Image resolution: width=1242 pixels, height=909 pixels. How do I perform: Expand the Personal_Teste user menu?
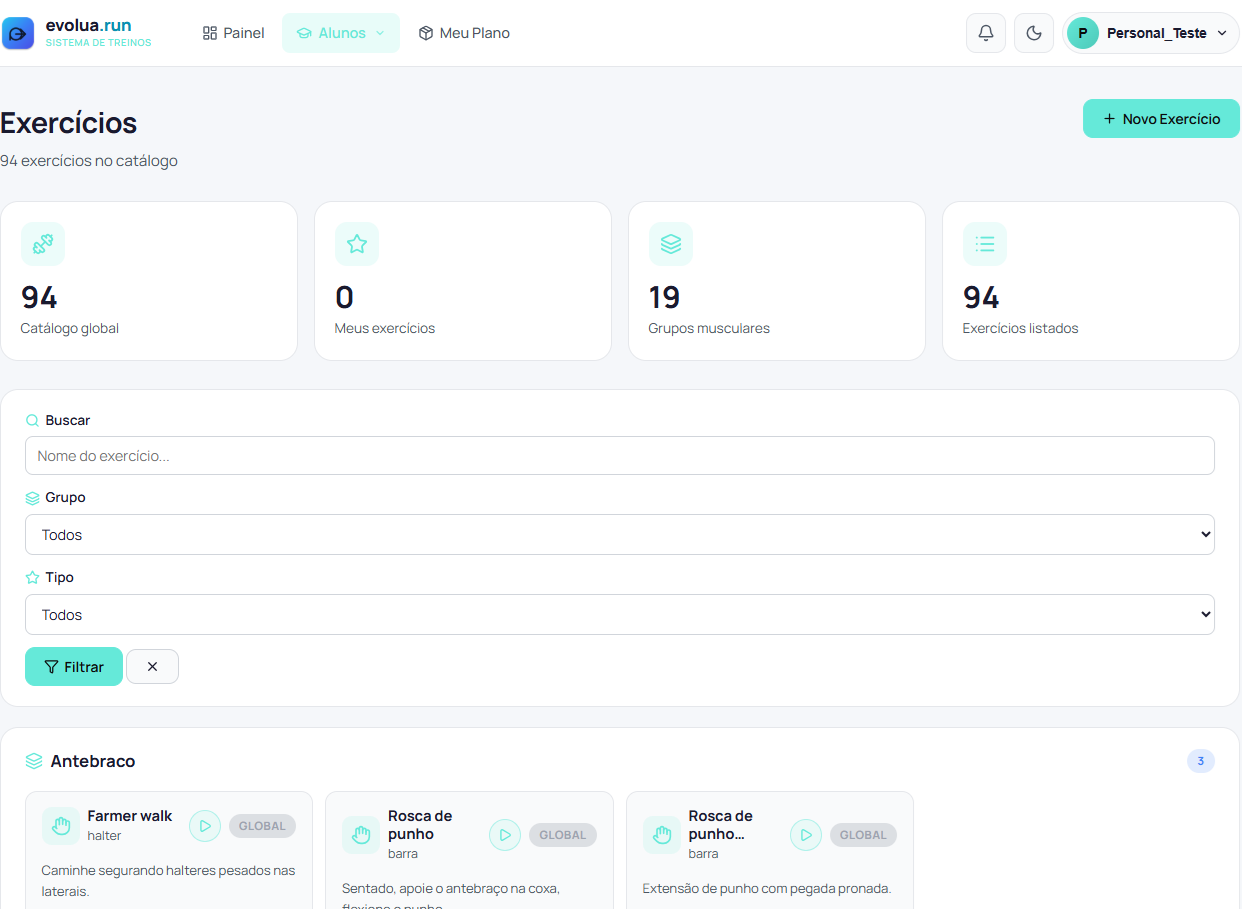coord(1151,33)
